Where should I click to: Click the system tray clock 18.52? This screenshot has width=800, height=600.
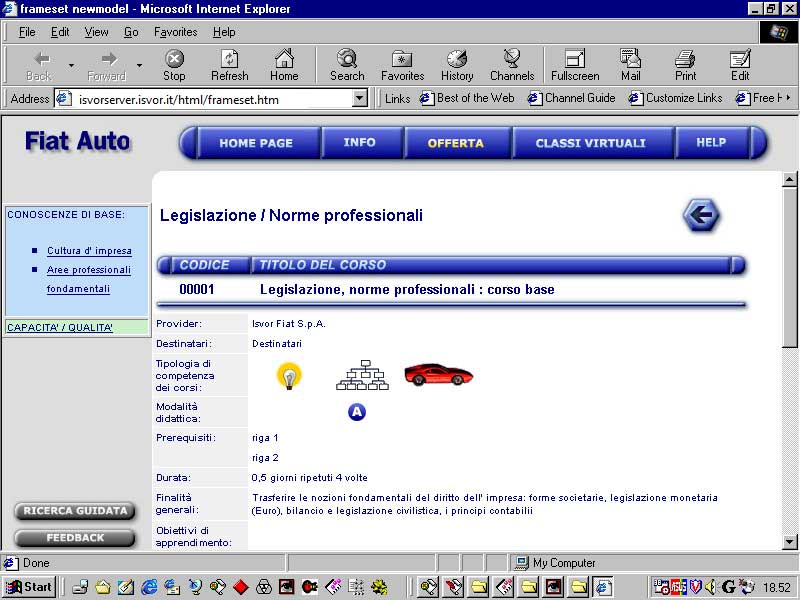tap(776, 588)
